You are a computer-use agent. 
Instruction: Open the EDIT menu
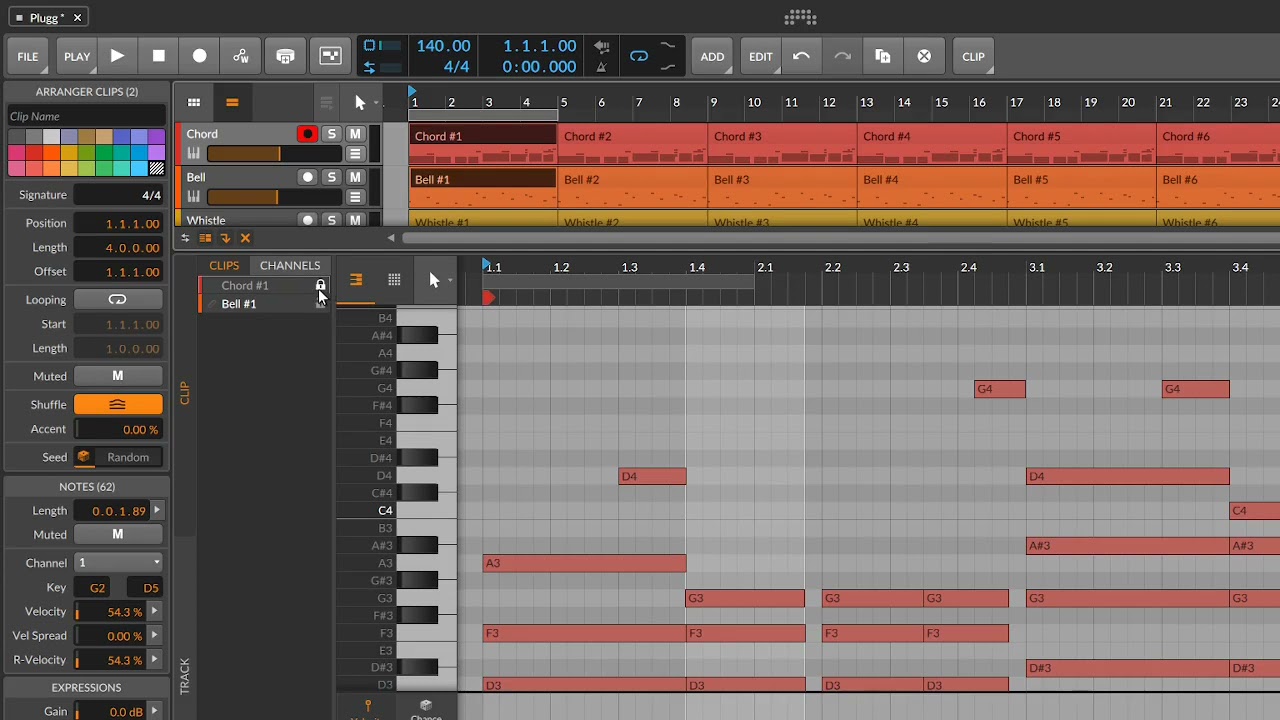tap(761, 57)
